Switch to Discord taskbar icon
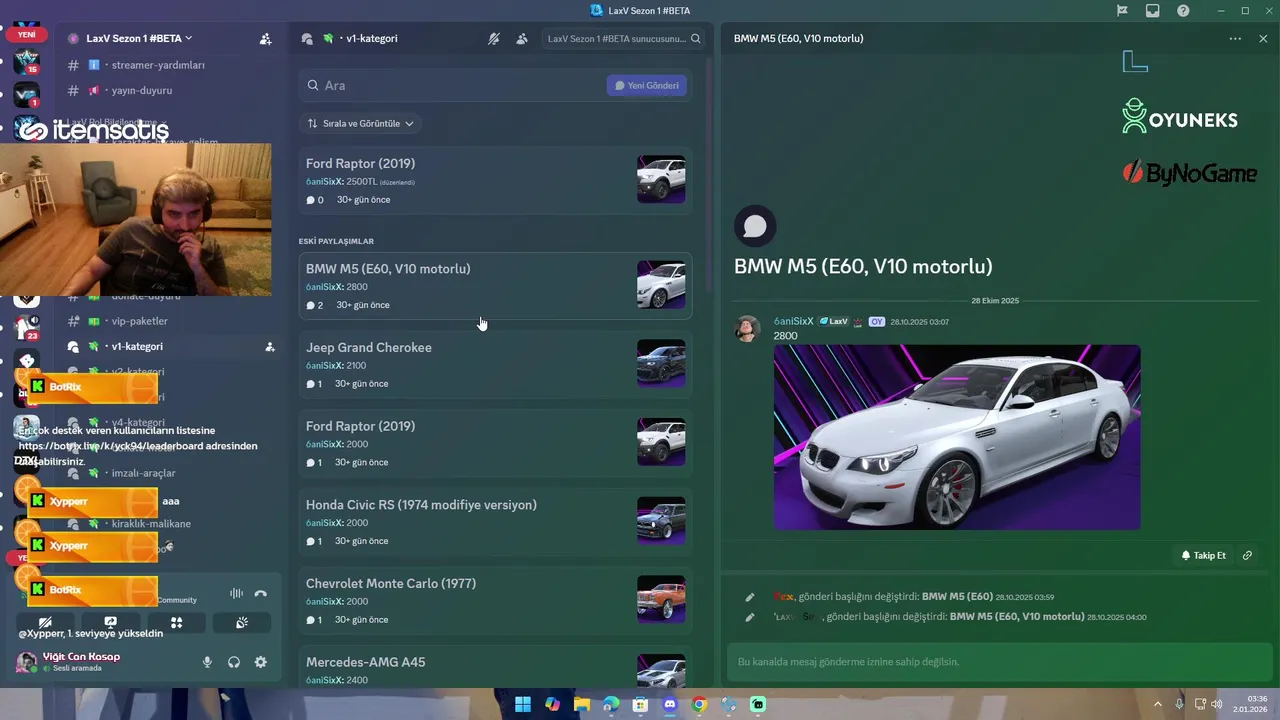This screenshot has width=1280, height=720. pos(670,704)
